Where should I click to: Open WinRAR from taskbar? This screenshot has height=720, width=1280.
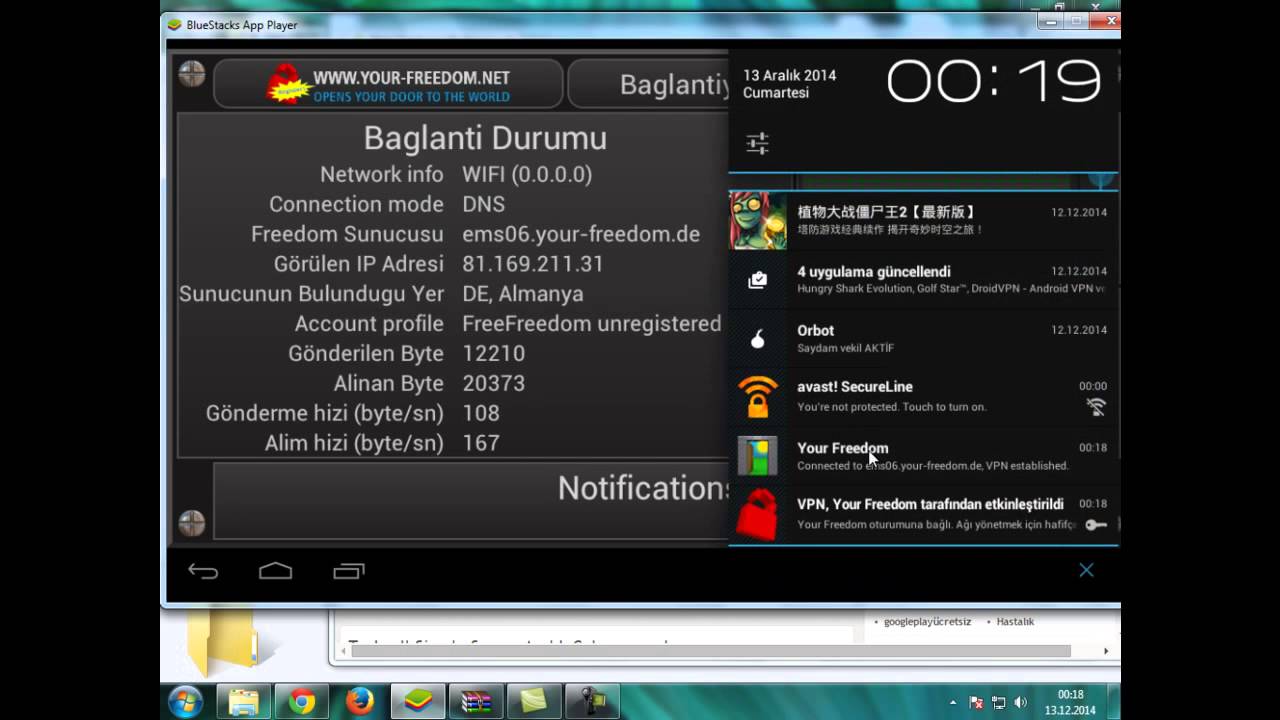click(475, 701)
